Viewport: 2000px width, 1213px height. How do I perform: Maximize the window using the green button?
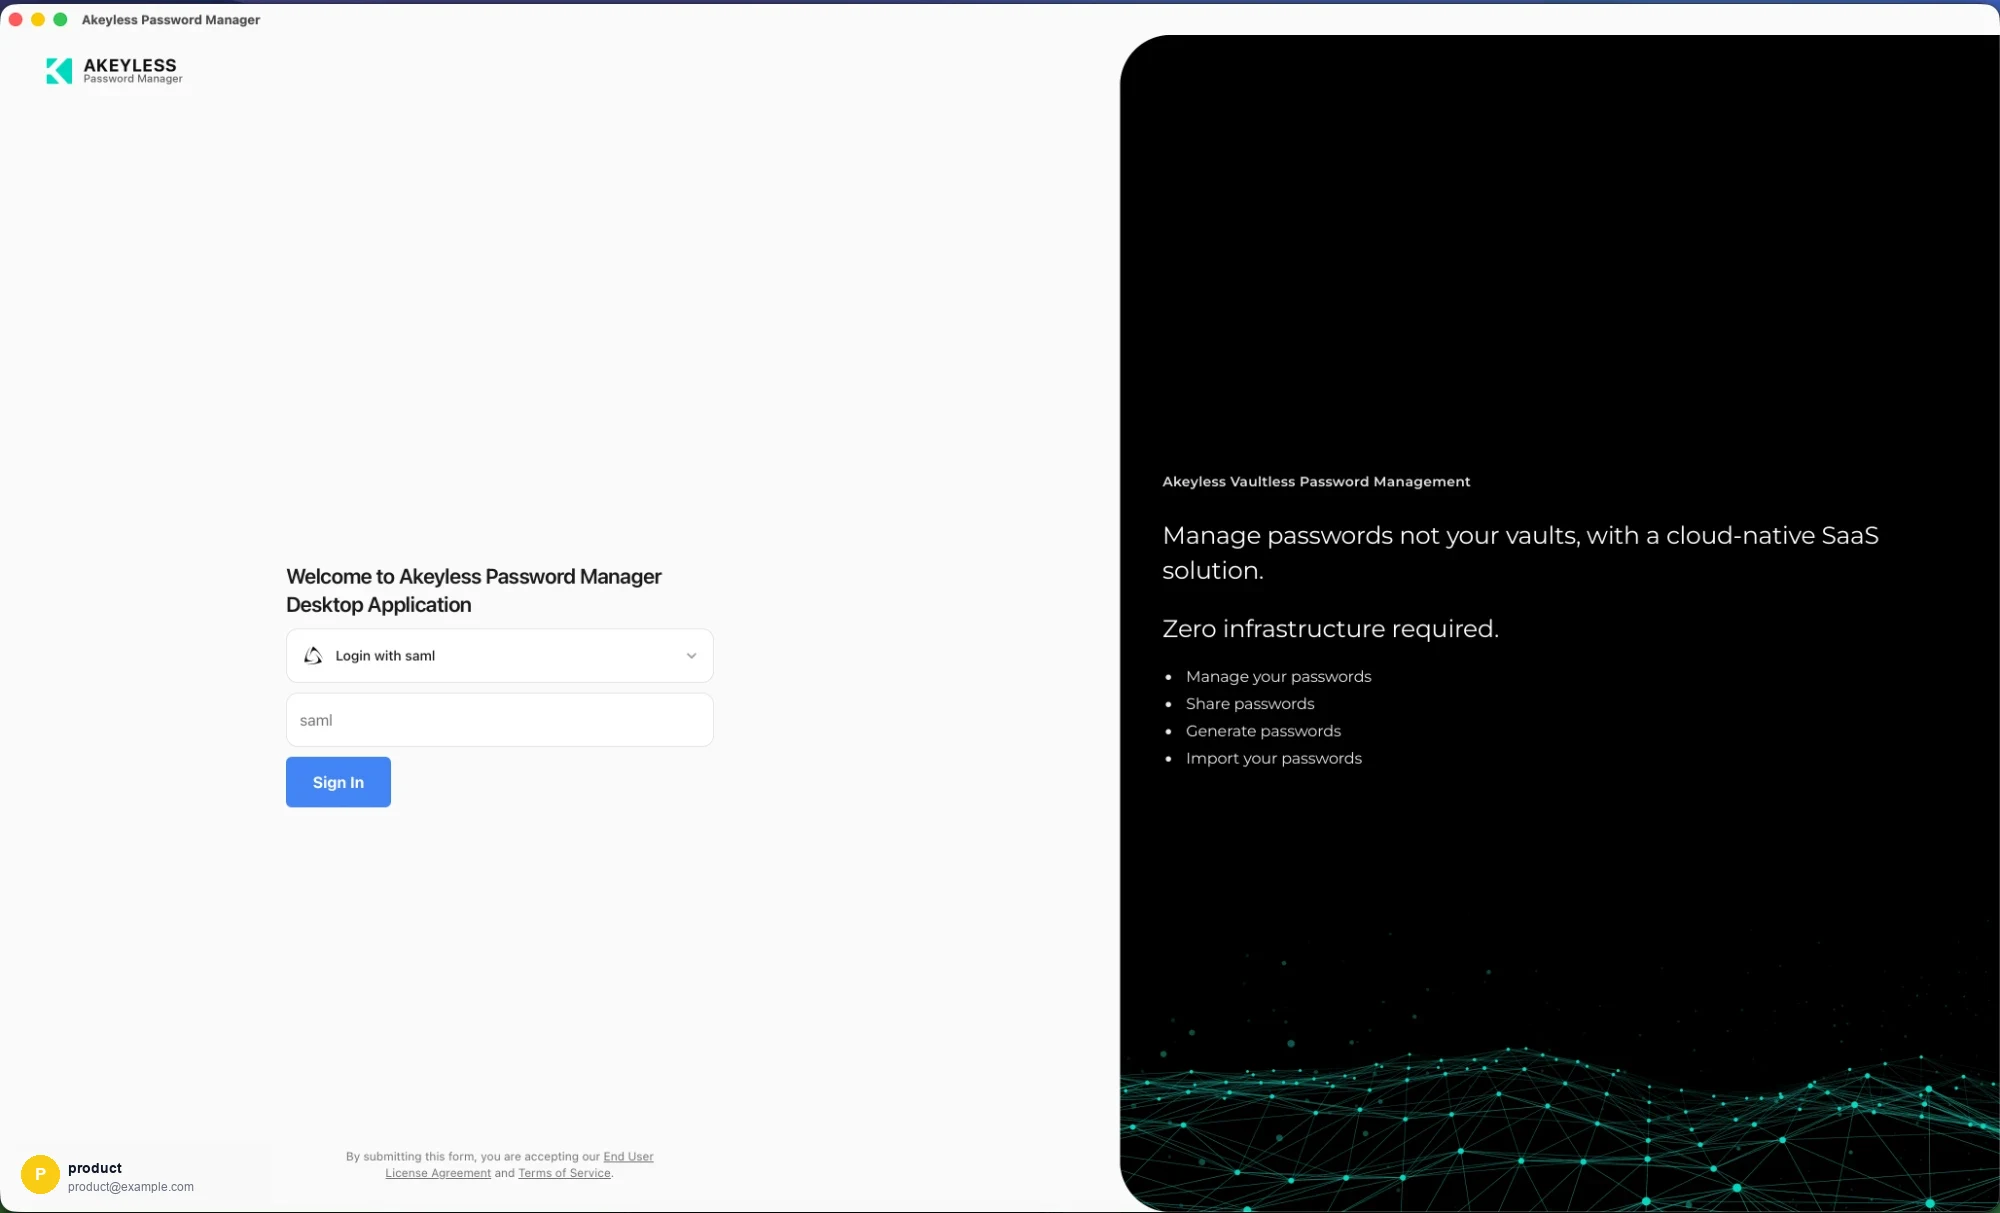60,19
